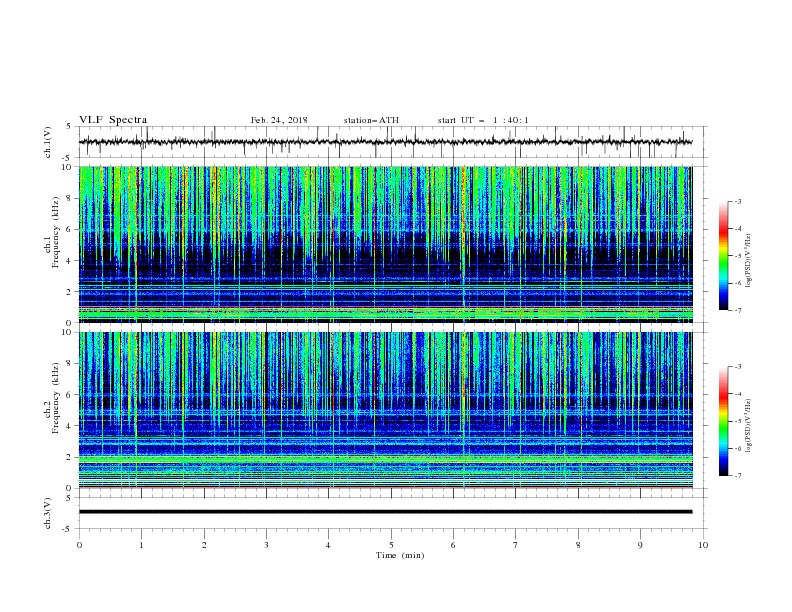The height and width of the screenshot is (612, 792).
Task: Click the 'VLF Spectra' title text
Action: [113, 120]
